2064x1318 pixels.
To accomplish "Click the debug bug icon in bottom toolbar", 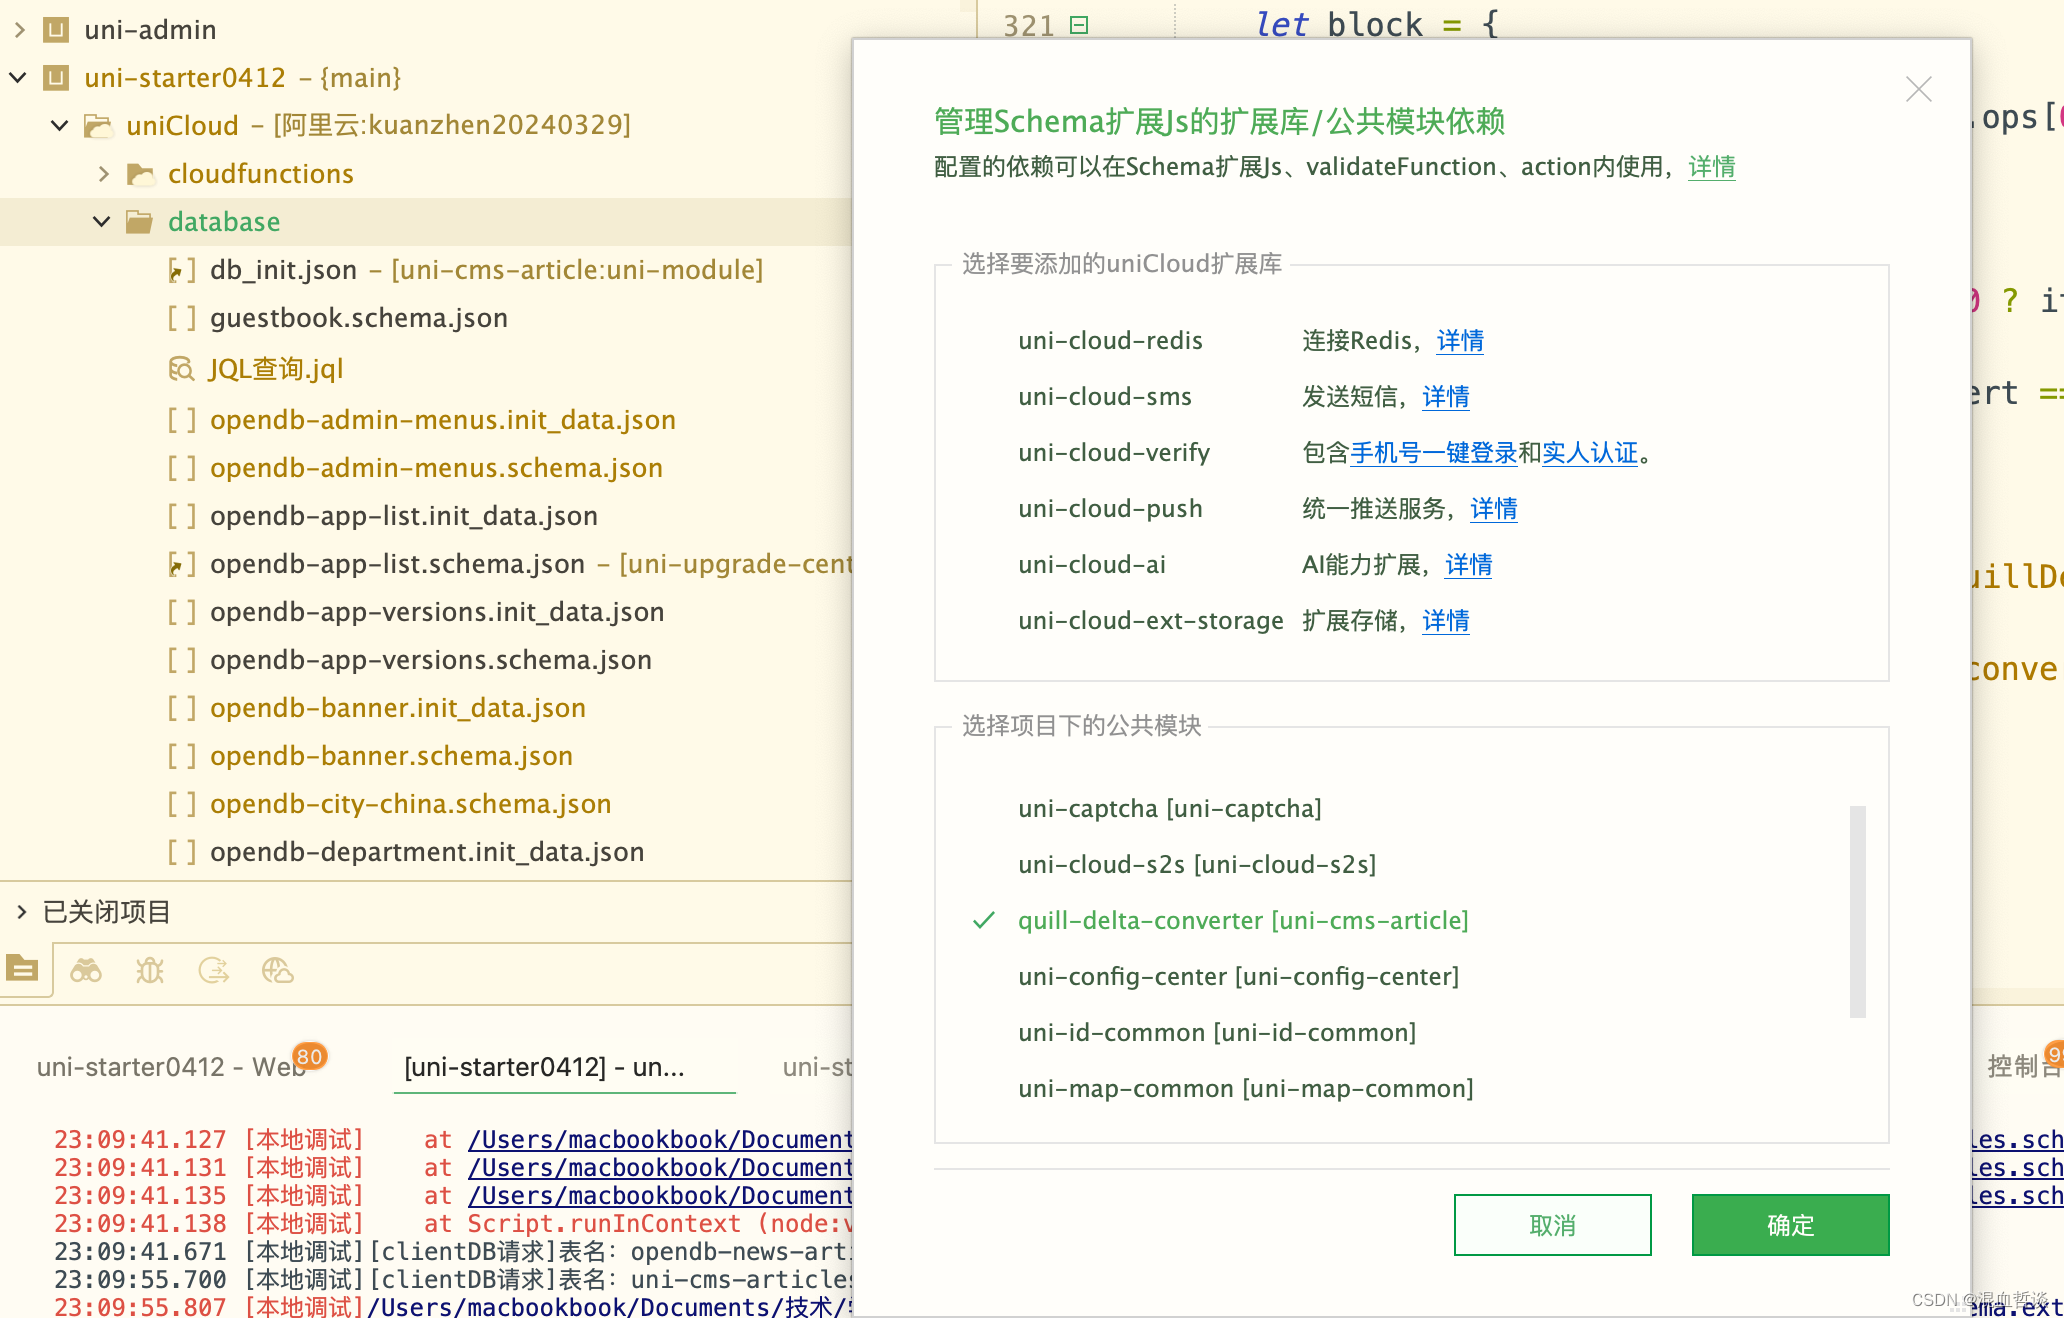I will pos(150,969).
